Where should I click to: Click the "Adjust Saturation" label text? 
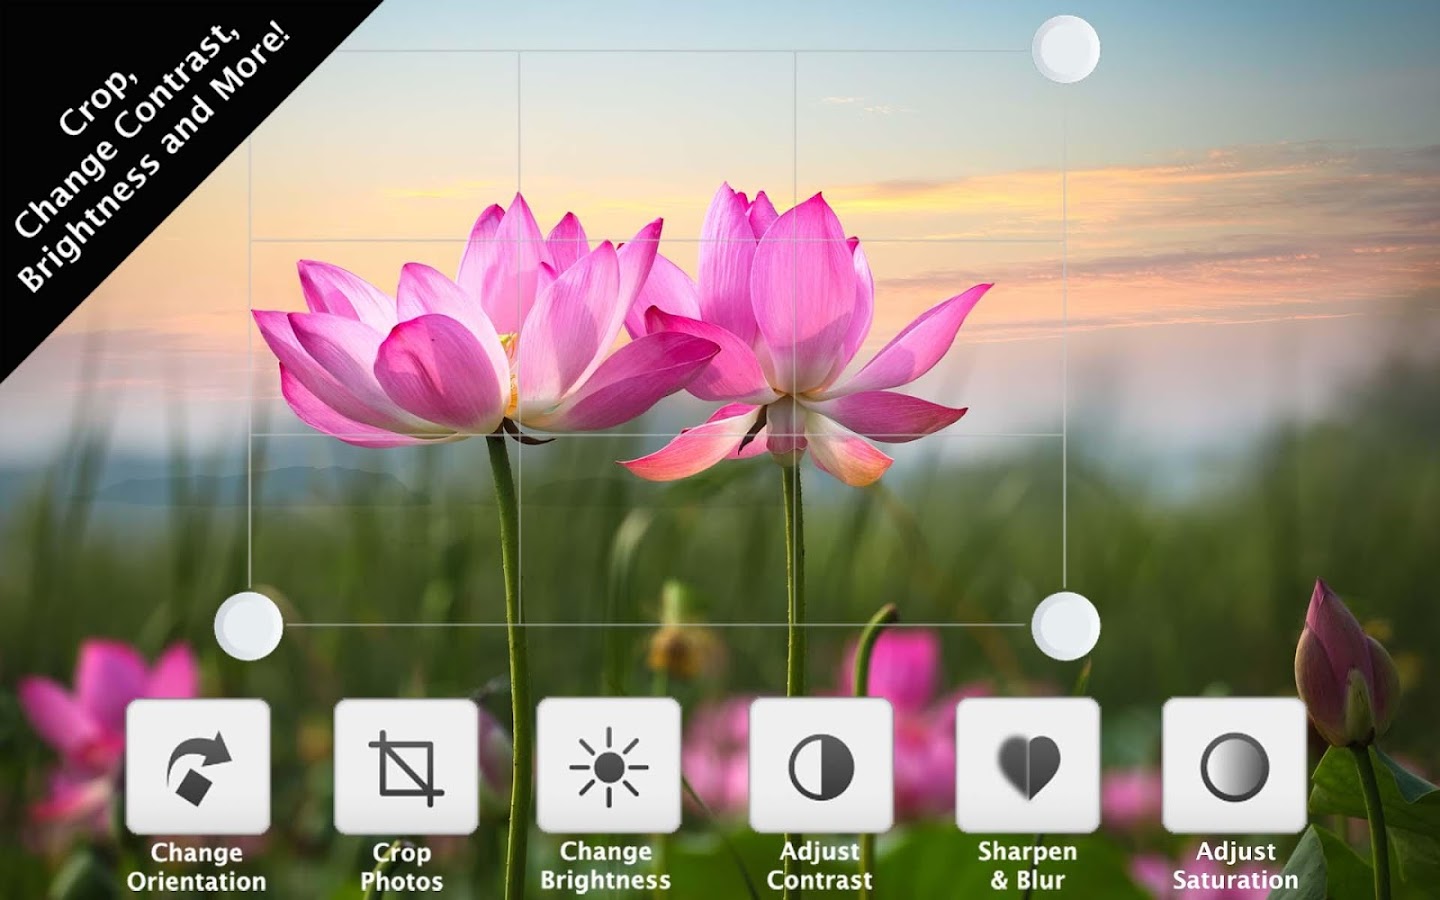click(1236, 866)
